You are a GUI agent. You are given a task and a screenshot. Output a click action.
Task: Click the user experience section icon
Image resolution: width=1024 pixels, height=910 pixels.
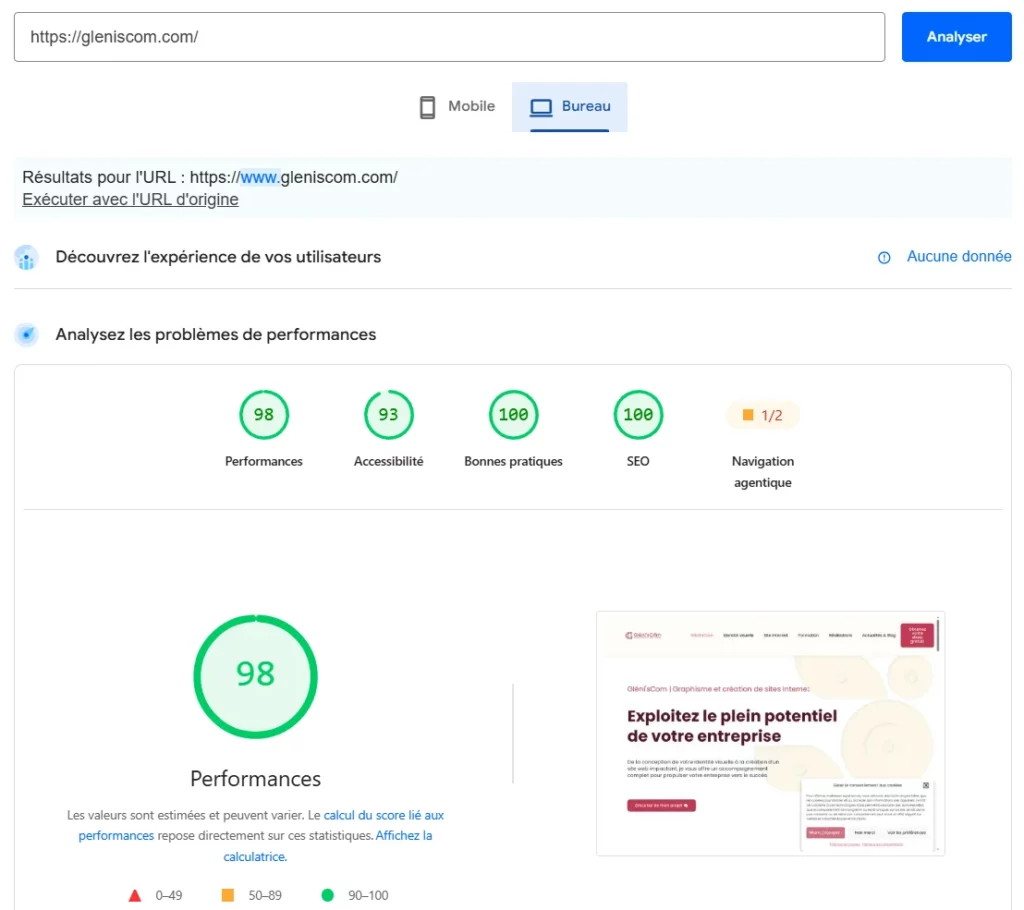point(26,257)
